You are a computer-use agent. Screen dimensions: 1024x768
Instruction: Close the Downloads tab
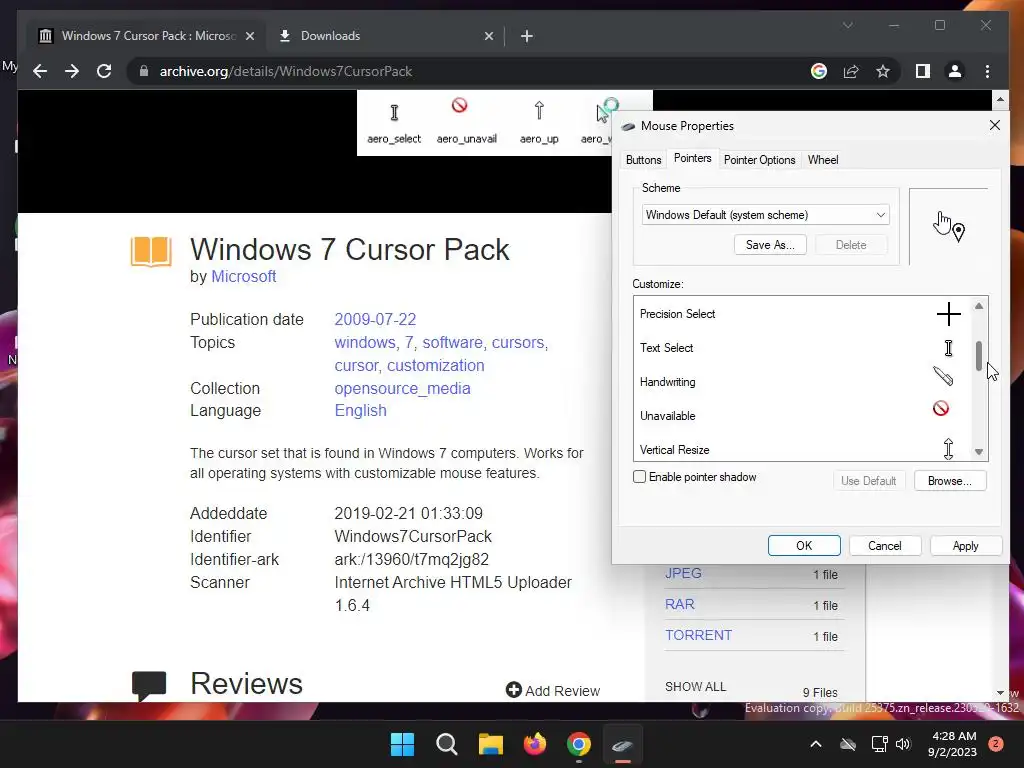pos(488,36)
